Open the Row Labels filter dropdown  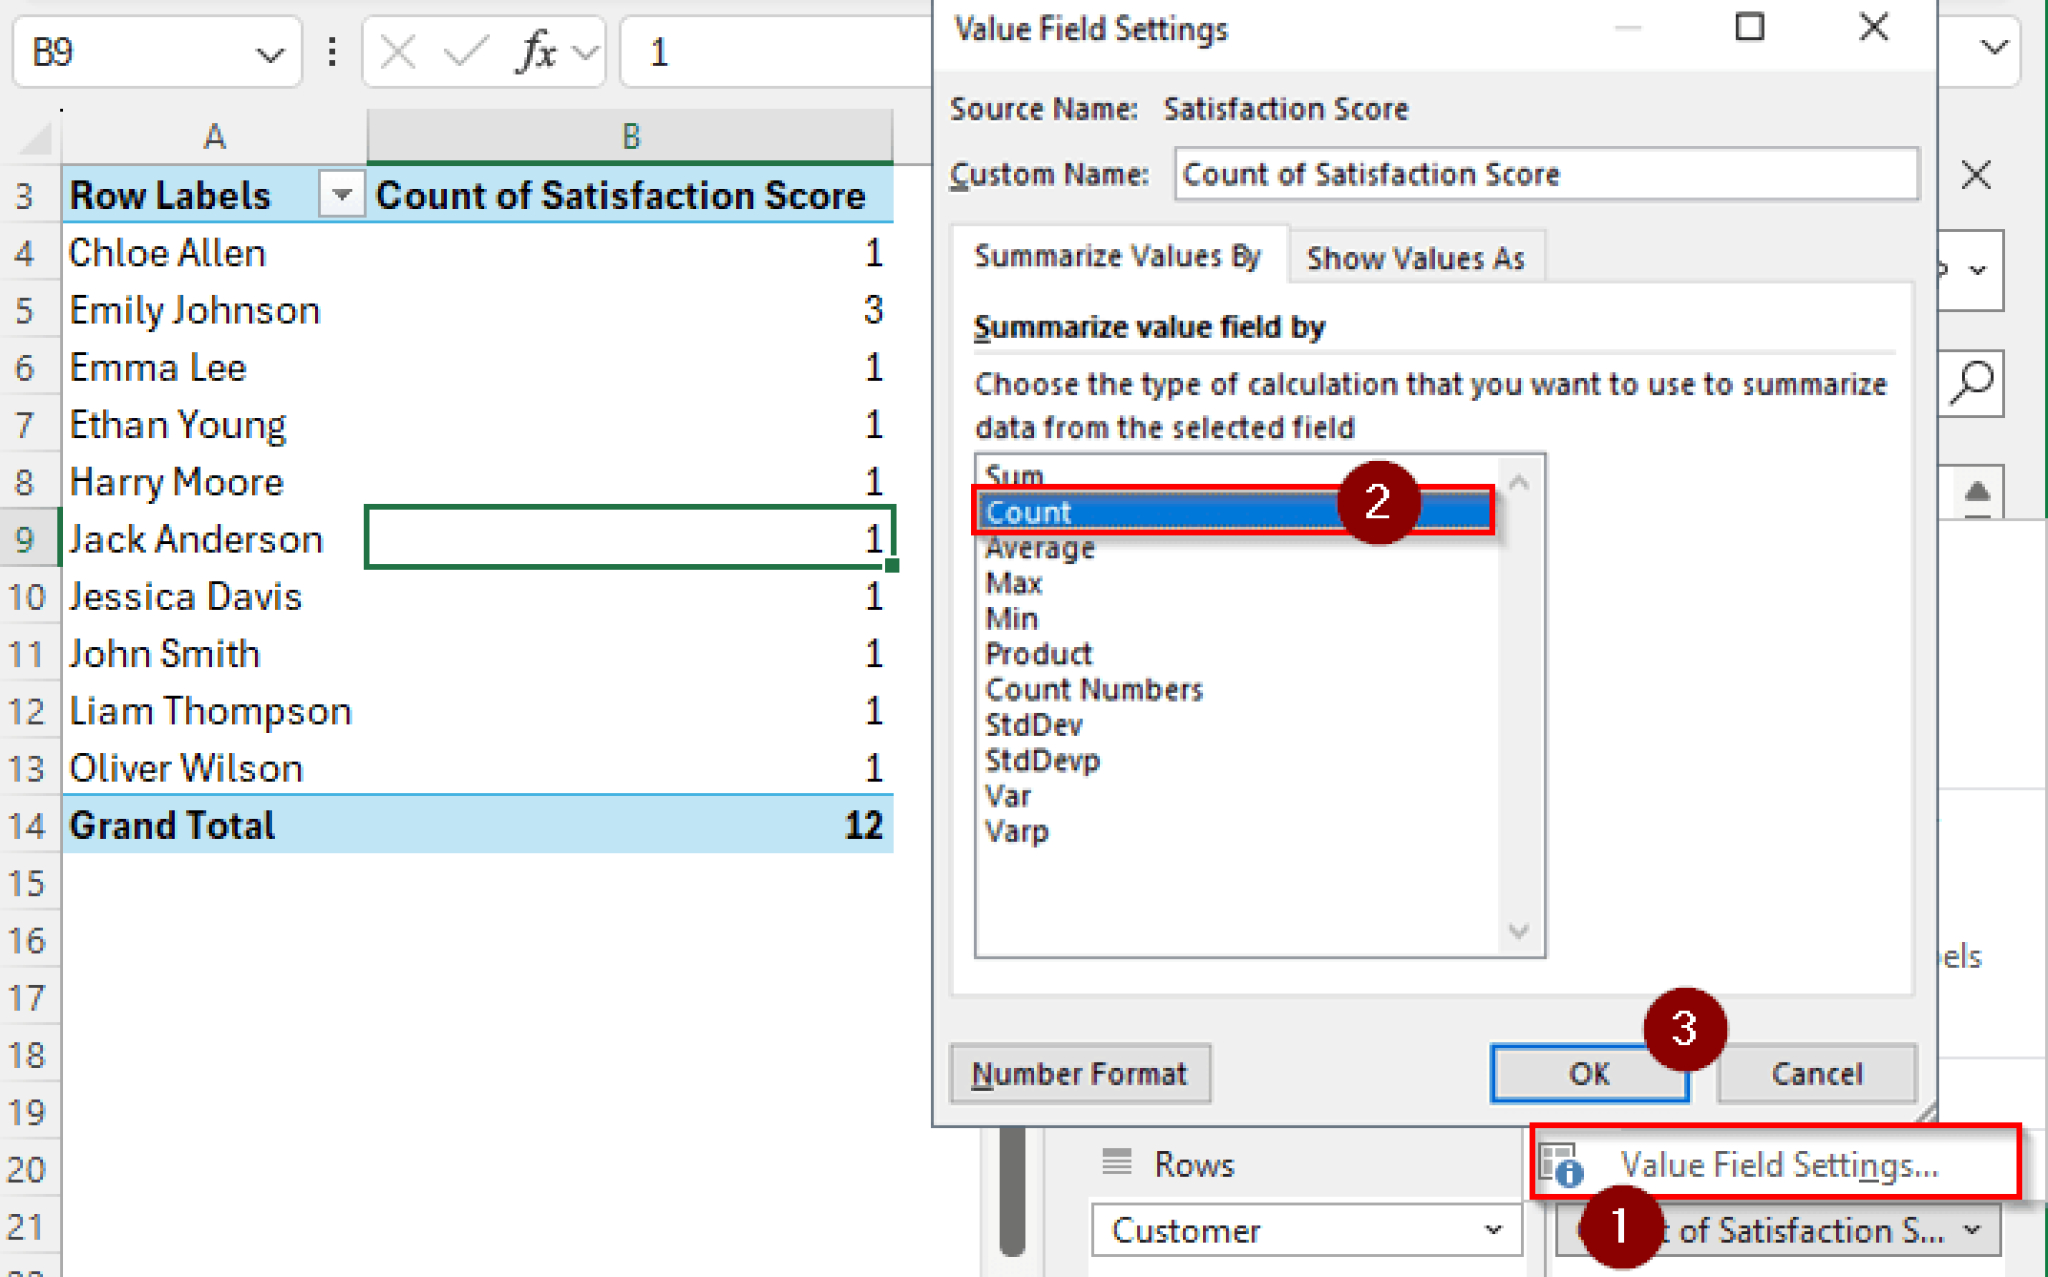point(341,195)
